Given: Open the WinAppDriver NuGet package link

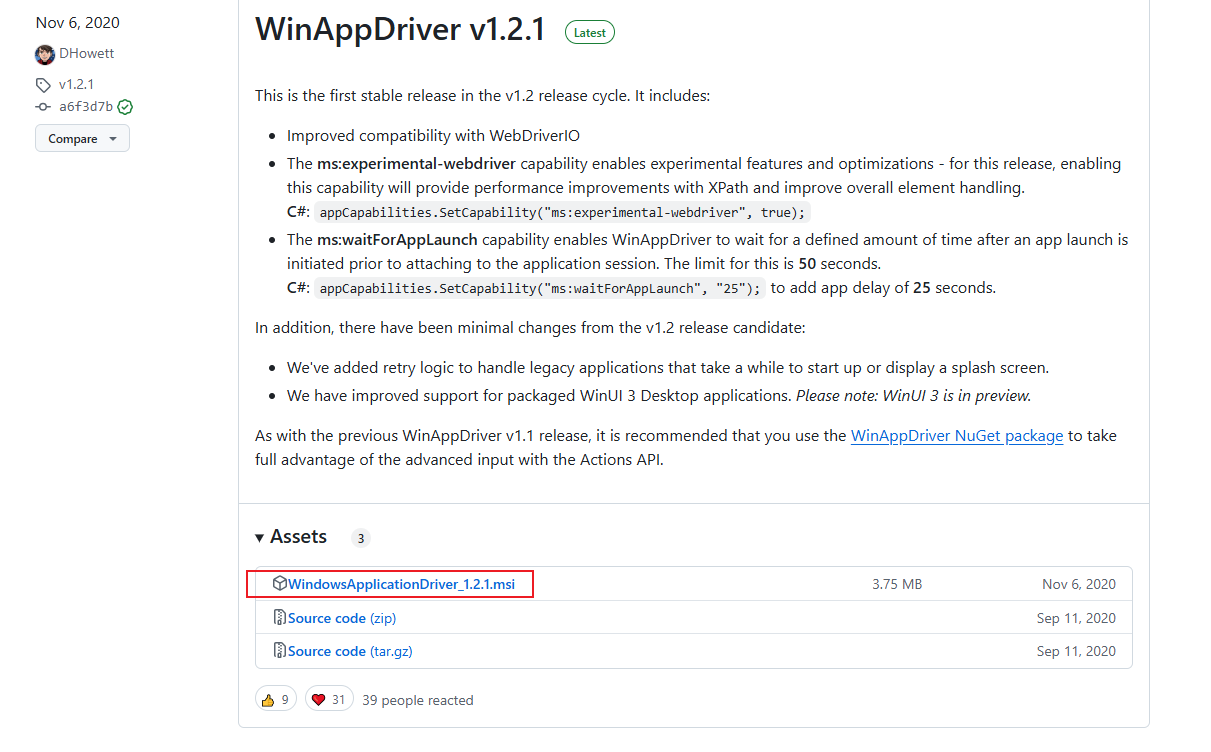Looking at the screenshot, I should click(x=956, y=436).
